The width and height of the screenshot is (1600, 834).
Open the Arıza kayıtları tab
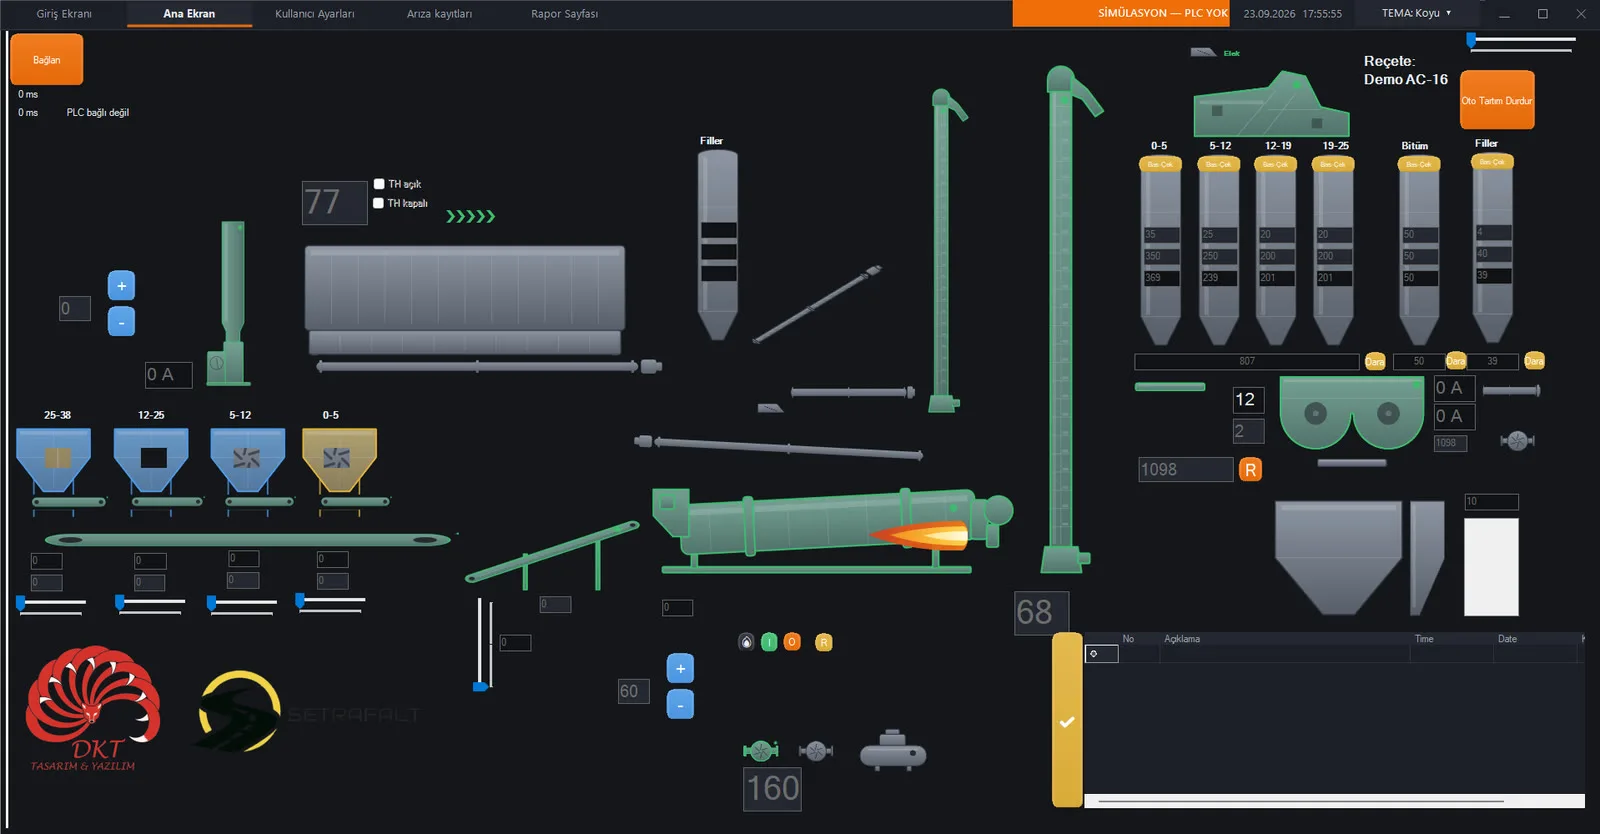point(439,14)
